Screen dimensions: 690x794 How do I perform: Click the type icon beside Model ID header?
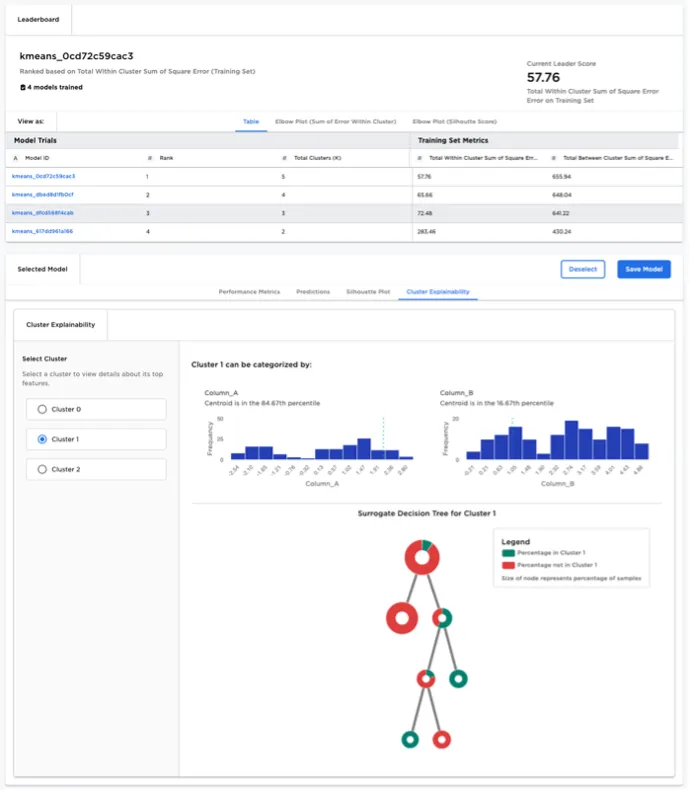coord(16,158)
